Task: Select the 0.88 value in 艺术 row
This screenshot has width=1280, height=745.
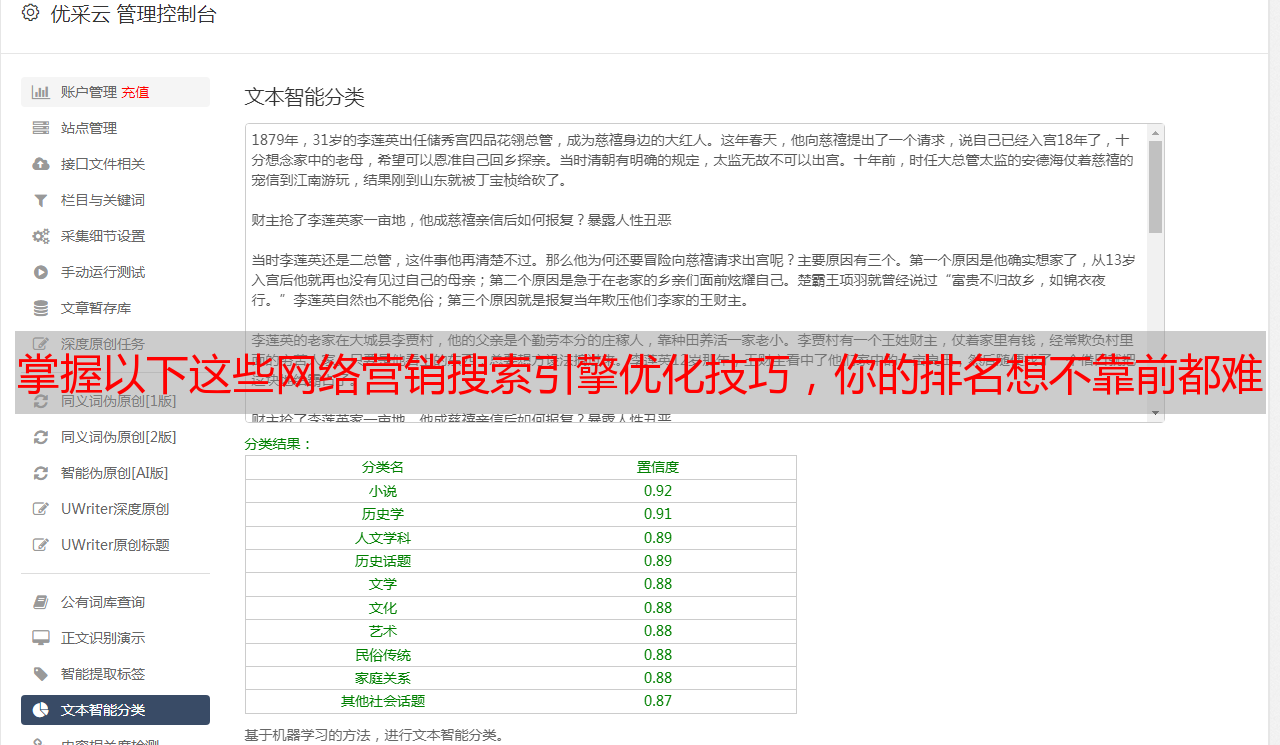Action: point(658,631)
